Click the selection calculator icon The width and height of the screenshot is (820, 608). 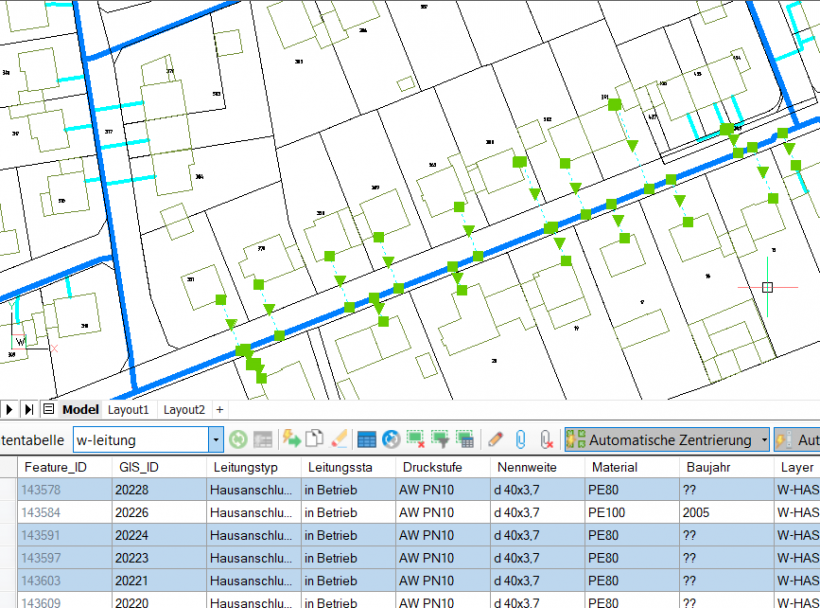point(466,439)
